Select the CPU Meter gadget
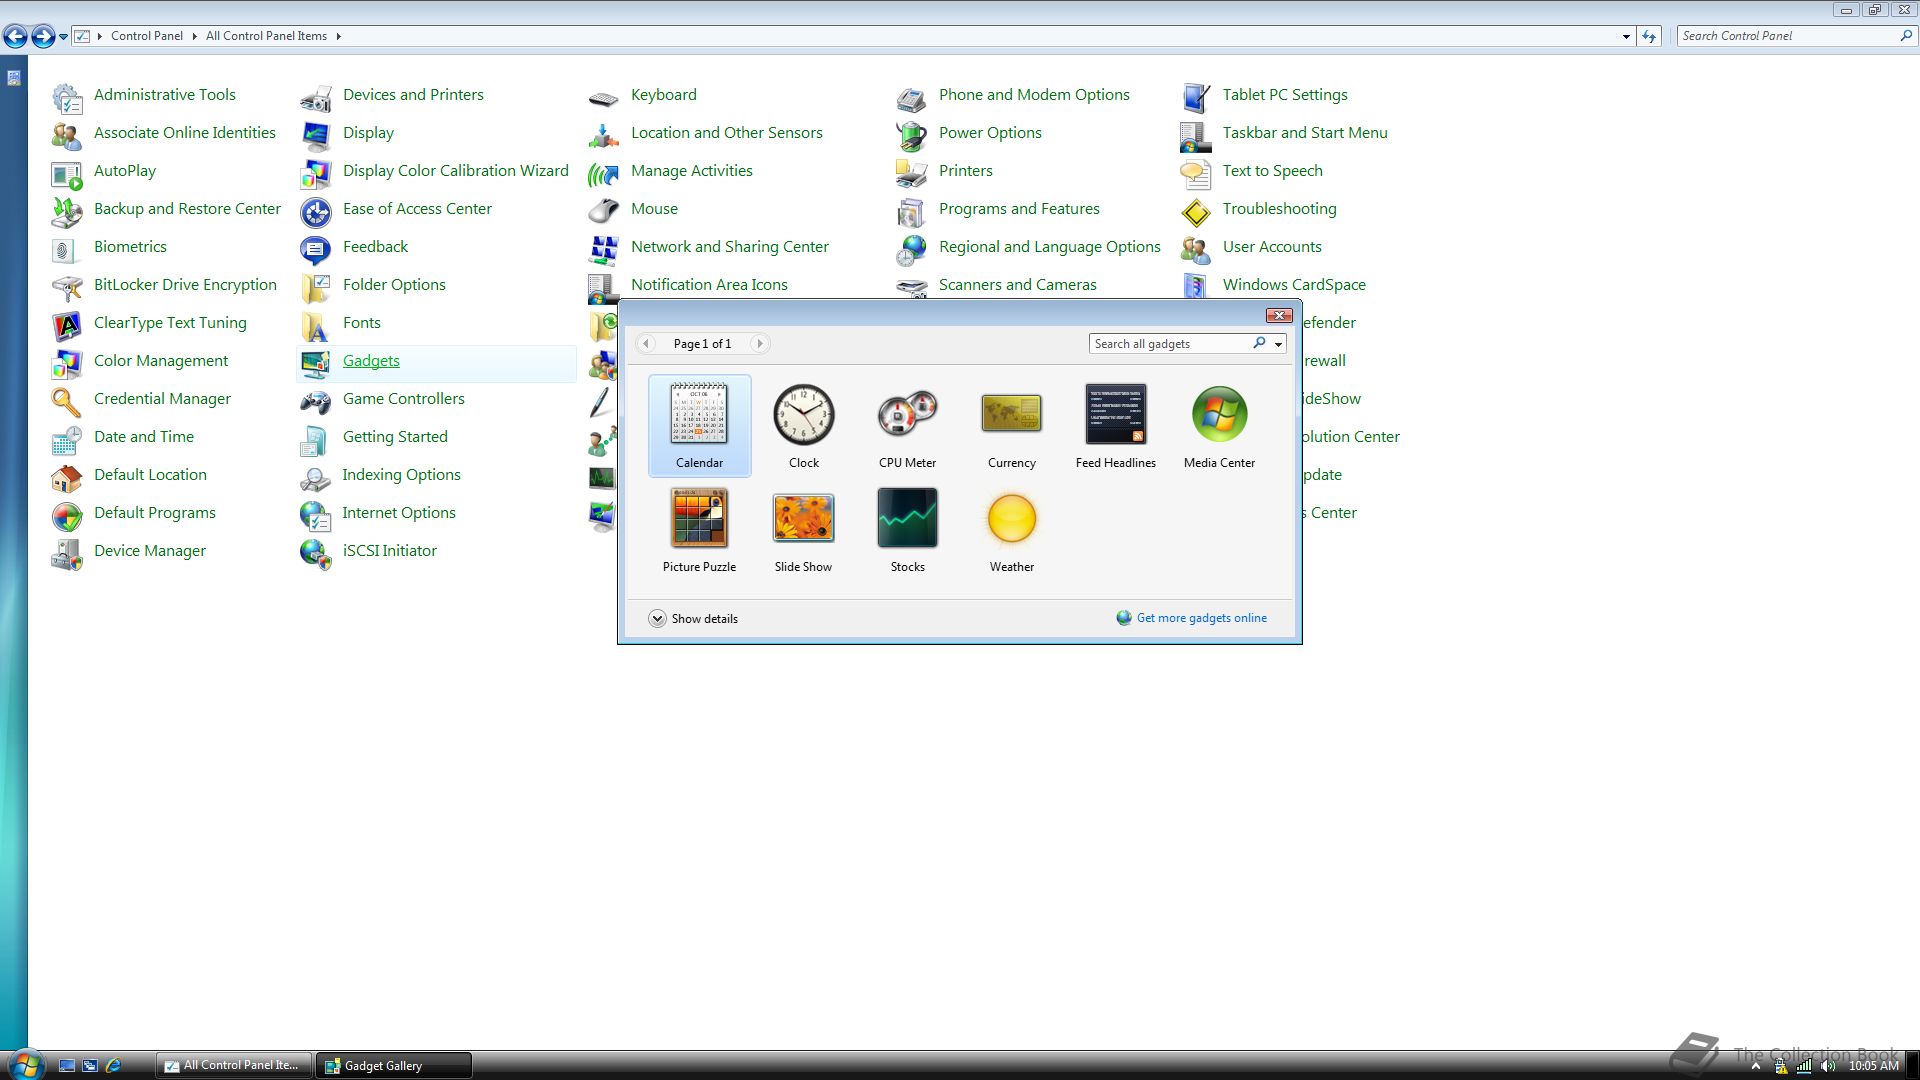1920x1080 pixels. 907,426
